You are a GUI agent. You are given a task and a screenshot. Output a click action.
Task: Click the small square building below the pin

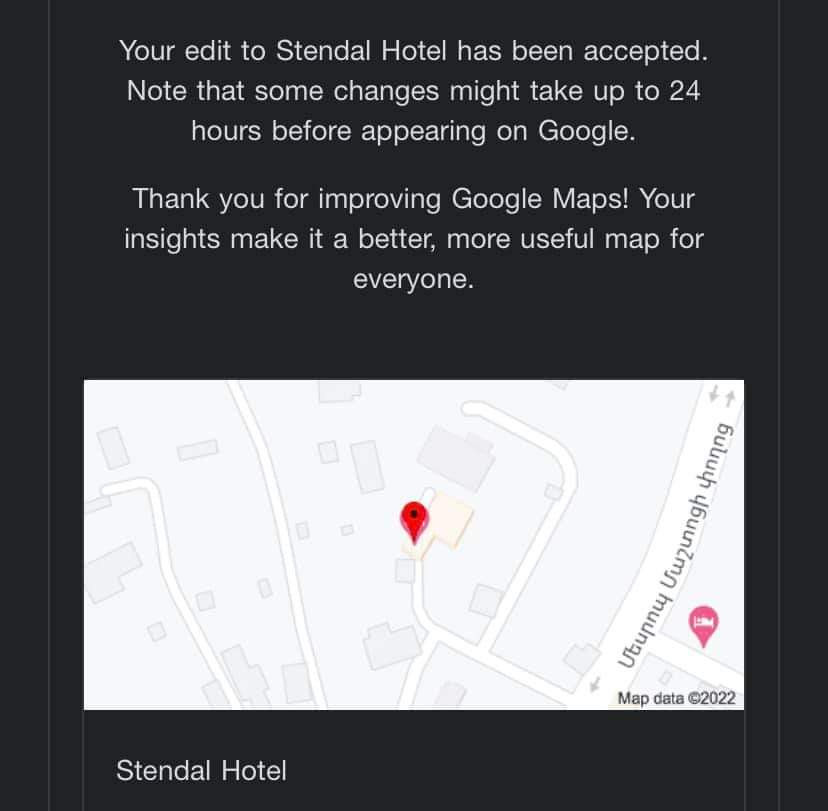tap(405, 571)
